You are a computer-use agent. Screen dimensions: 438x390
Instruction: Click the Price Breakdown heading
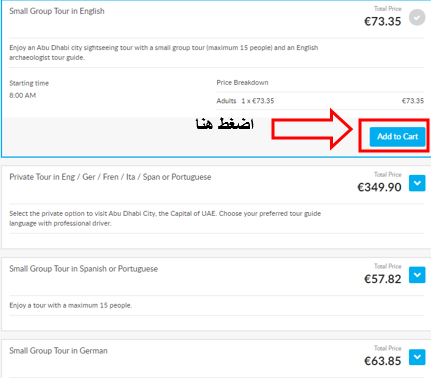pos(242,83)
